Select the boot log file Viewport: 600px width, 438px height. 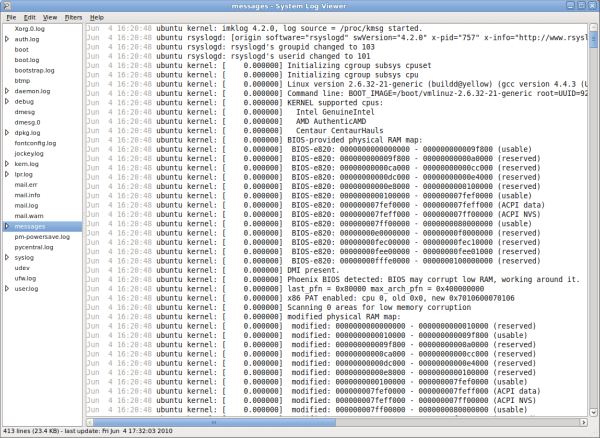point(21,49)
